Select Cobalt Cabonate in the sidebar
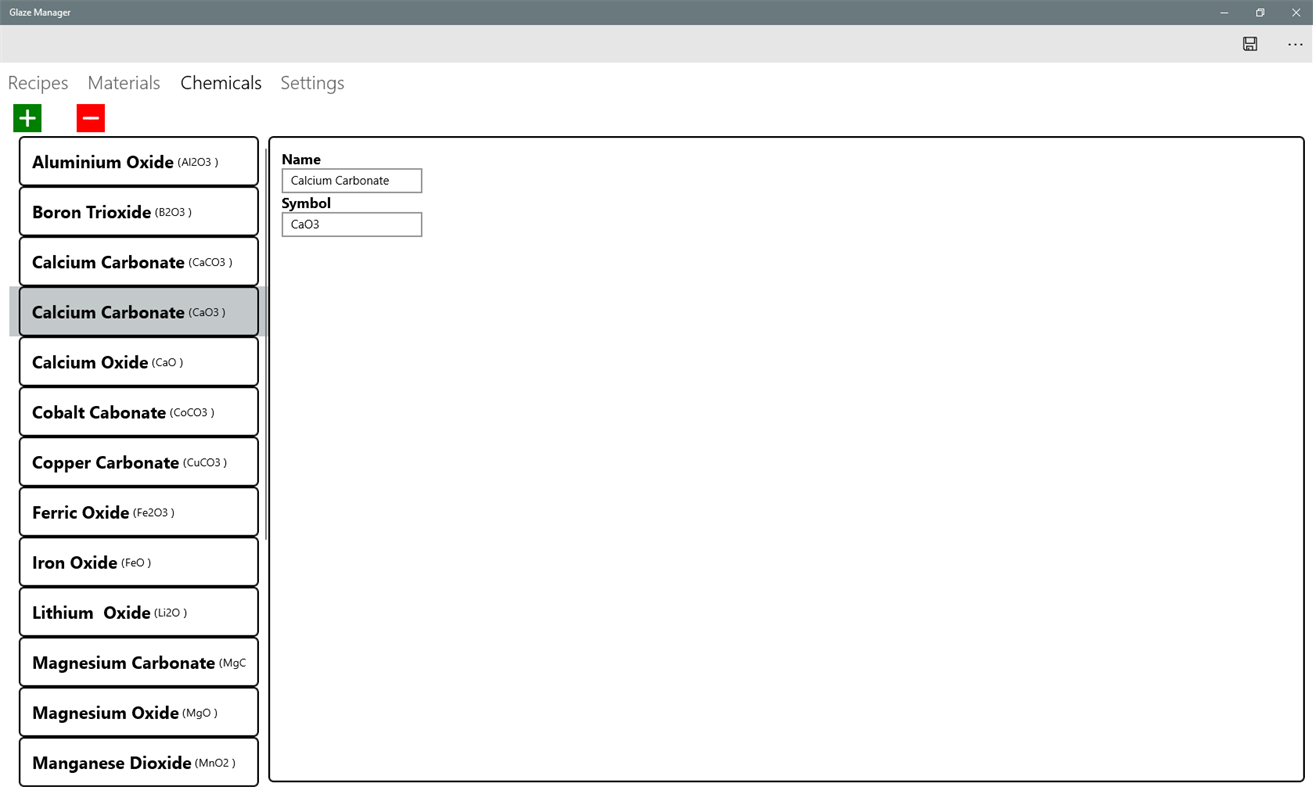The width and height of the screenshot is (1313, 787). 138,411
